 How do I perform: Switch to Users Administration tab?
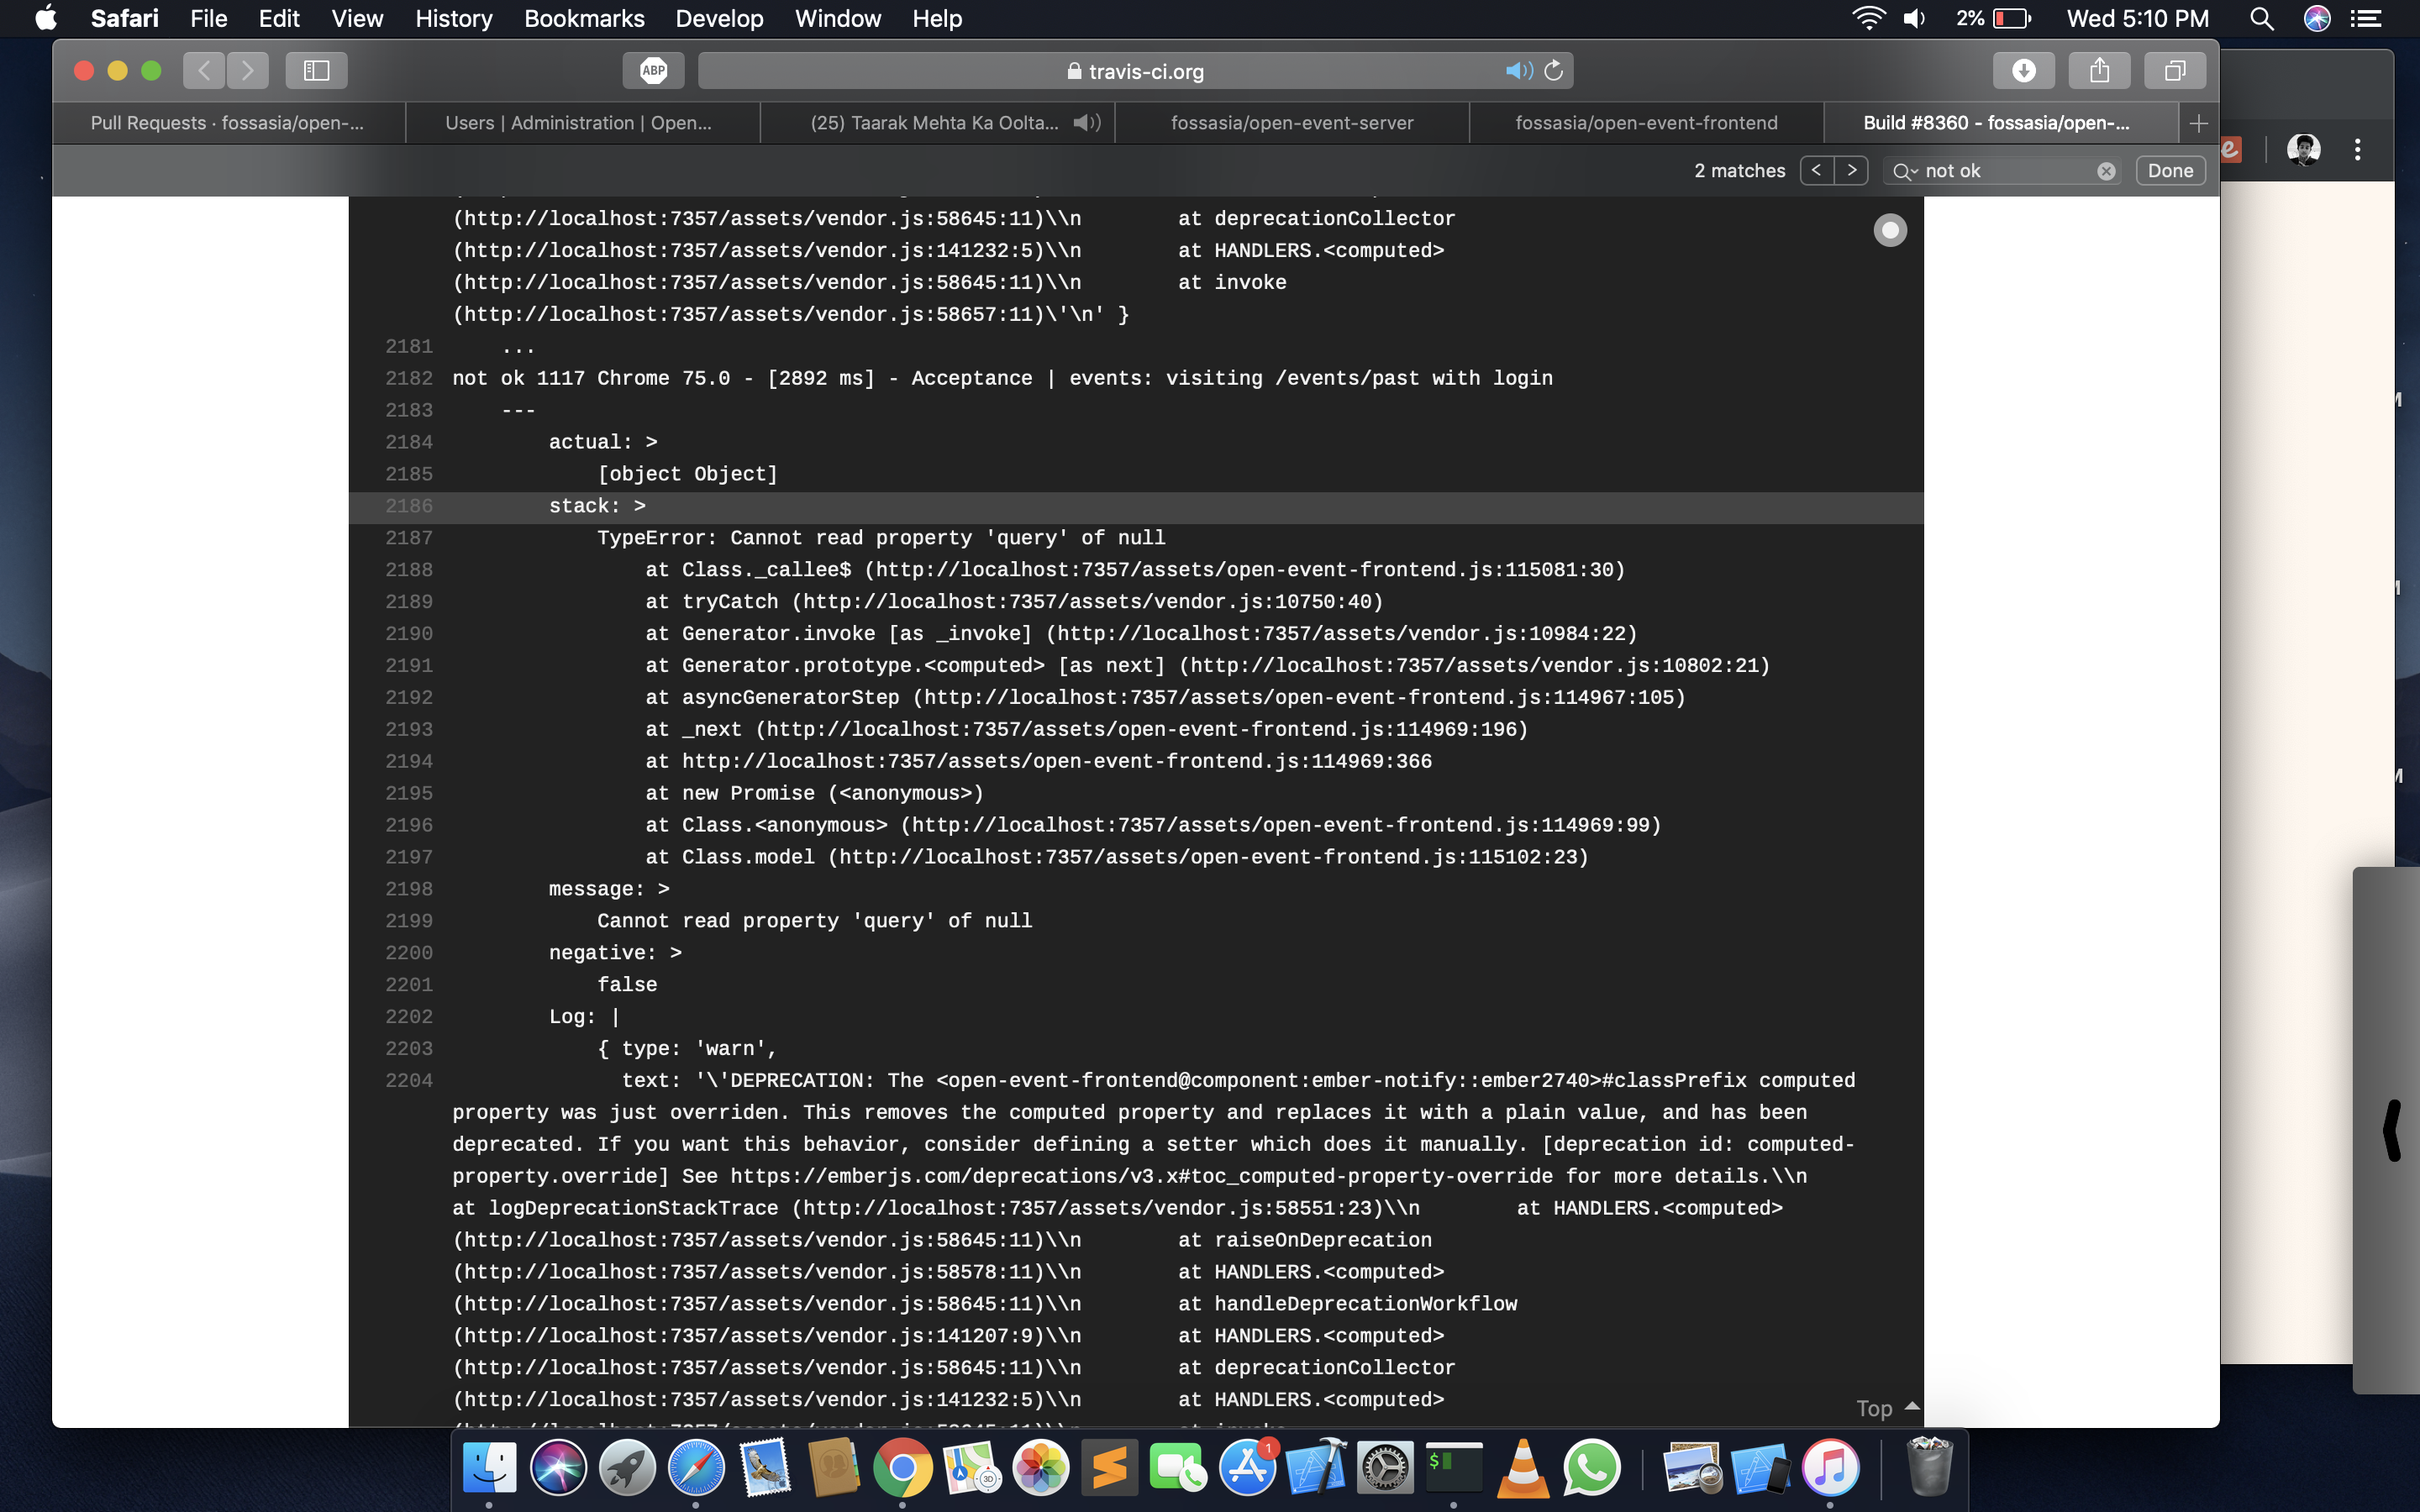coord(579,123)
